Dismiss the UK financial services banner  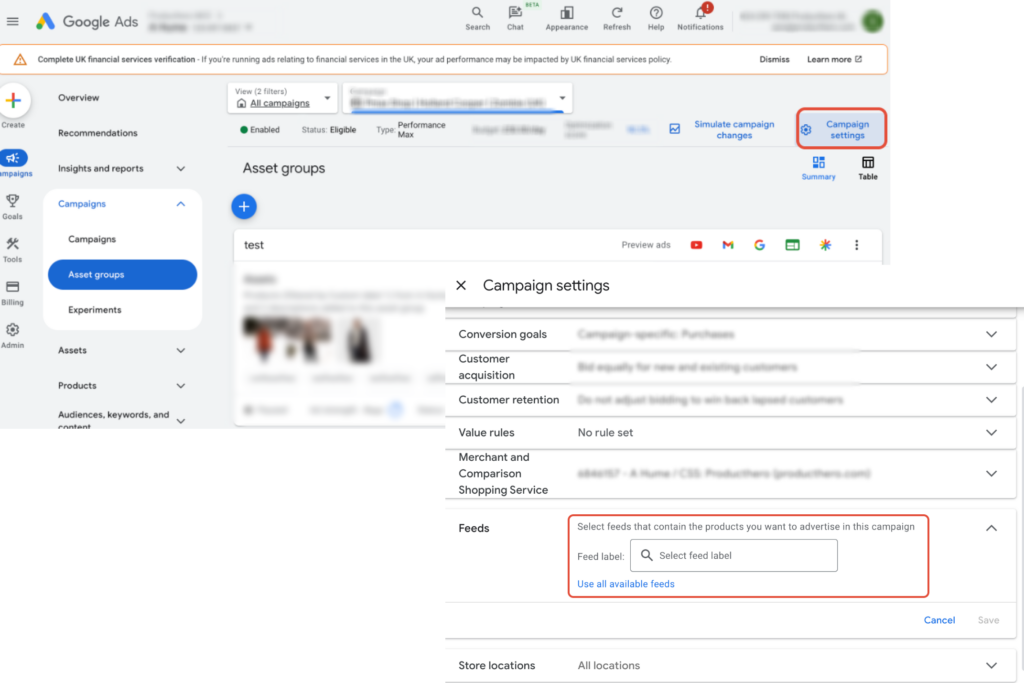click(x=774, y=59)
